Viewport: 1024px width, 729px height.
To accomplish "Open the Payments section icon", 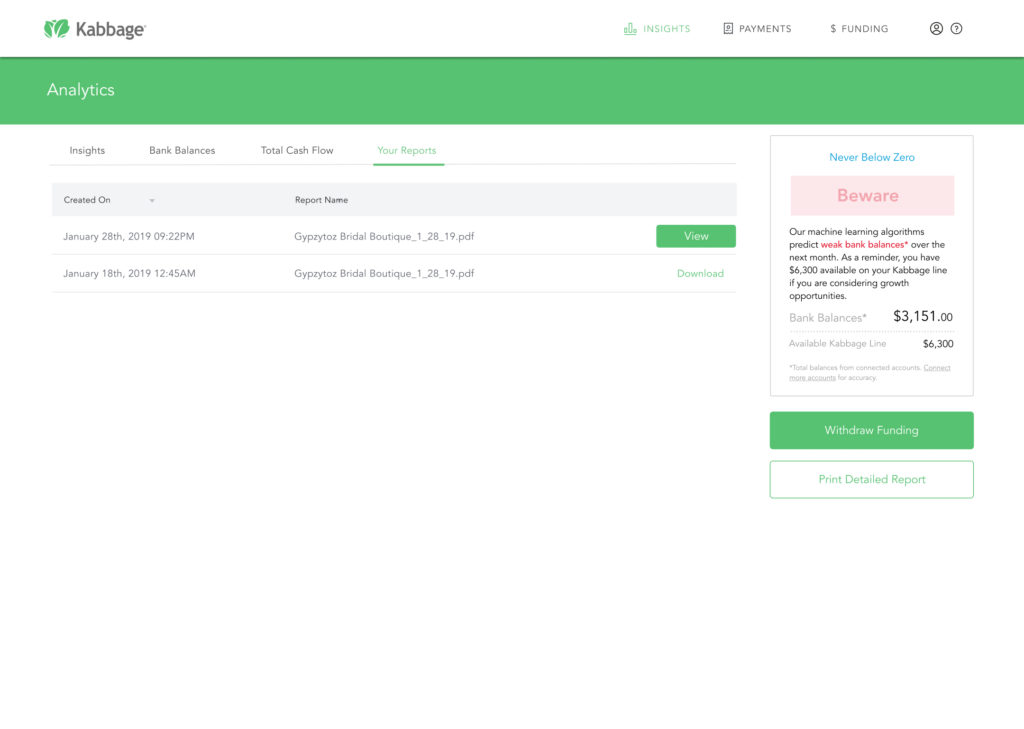I will tap(728, 29).
